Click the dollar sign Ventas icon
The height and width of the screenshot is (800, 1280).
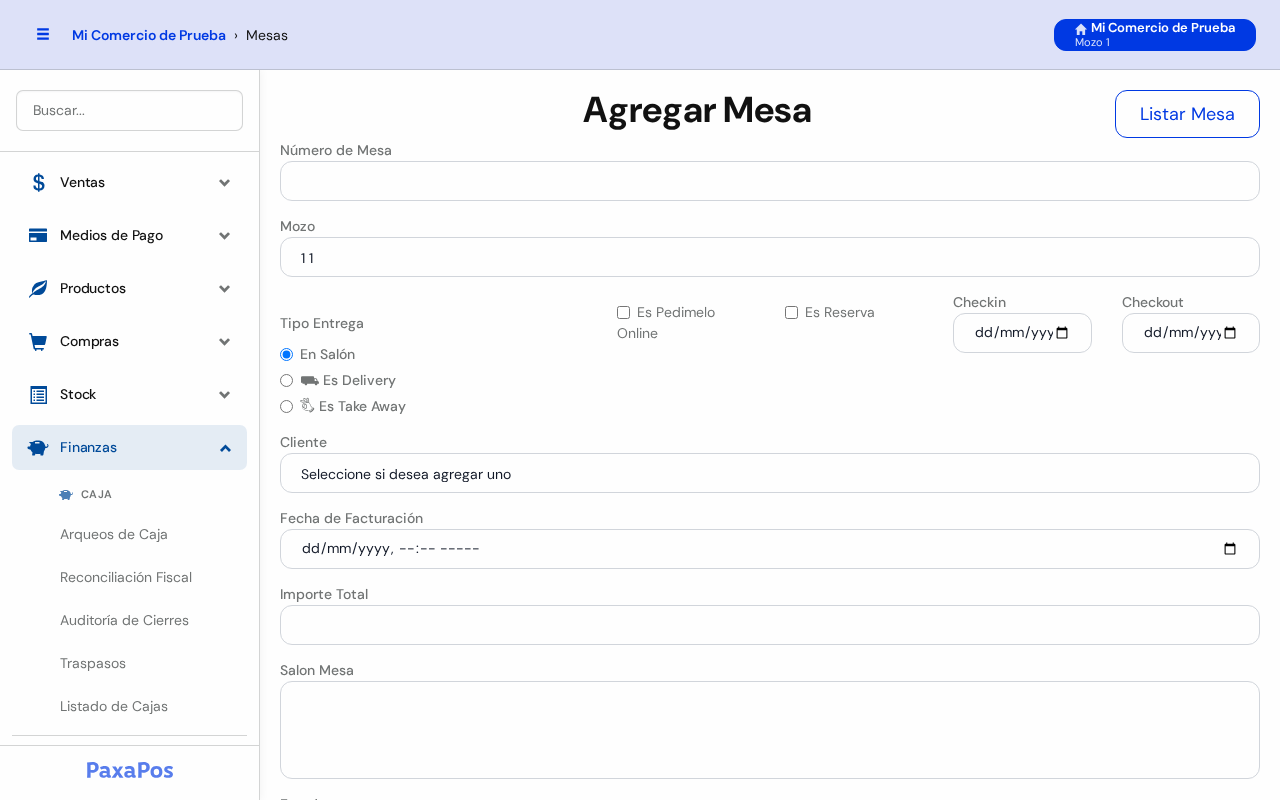pyautogui.click(x=38, y=182)
